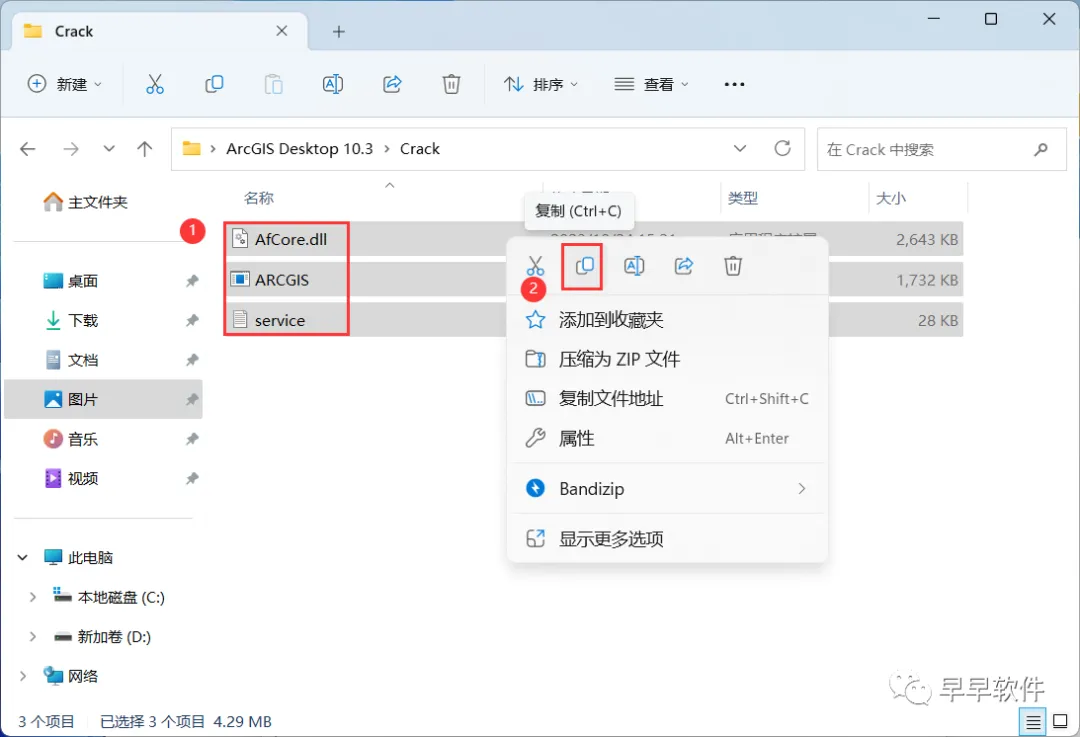Viewport: 1080px width, 737px height.
Task: Select Add to Favorites (添加到收藏夹)
Action: coord(667,320)
